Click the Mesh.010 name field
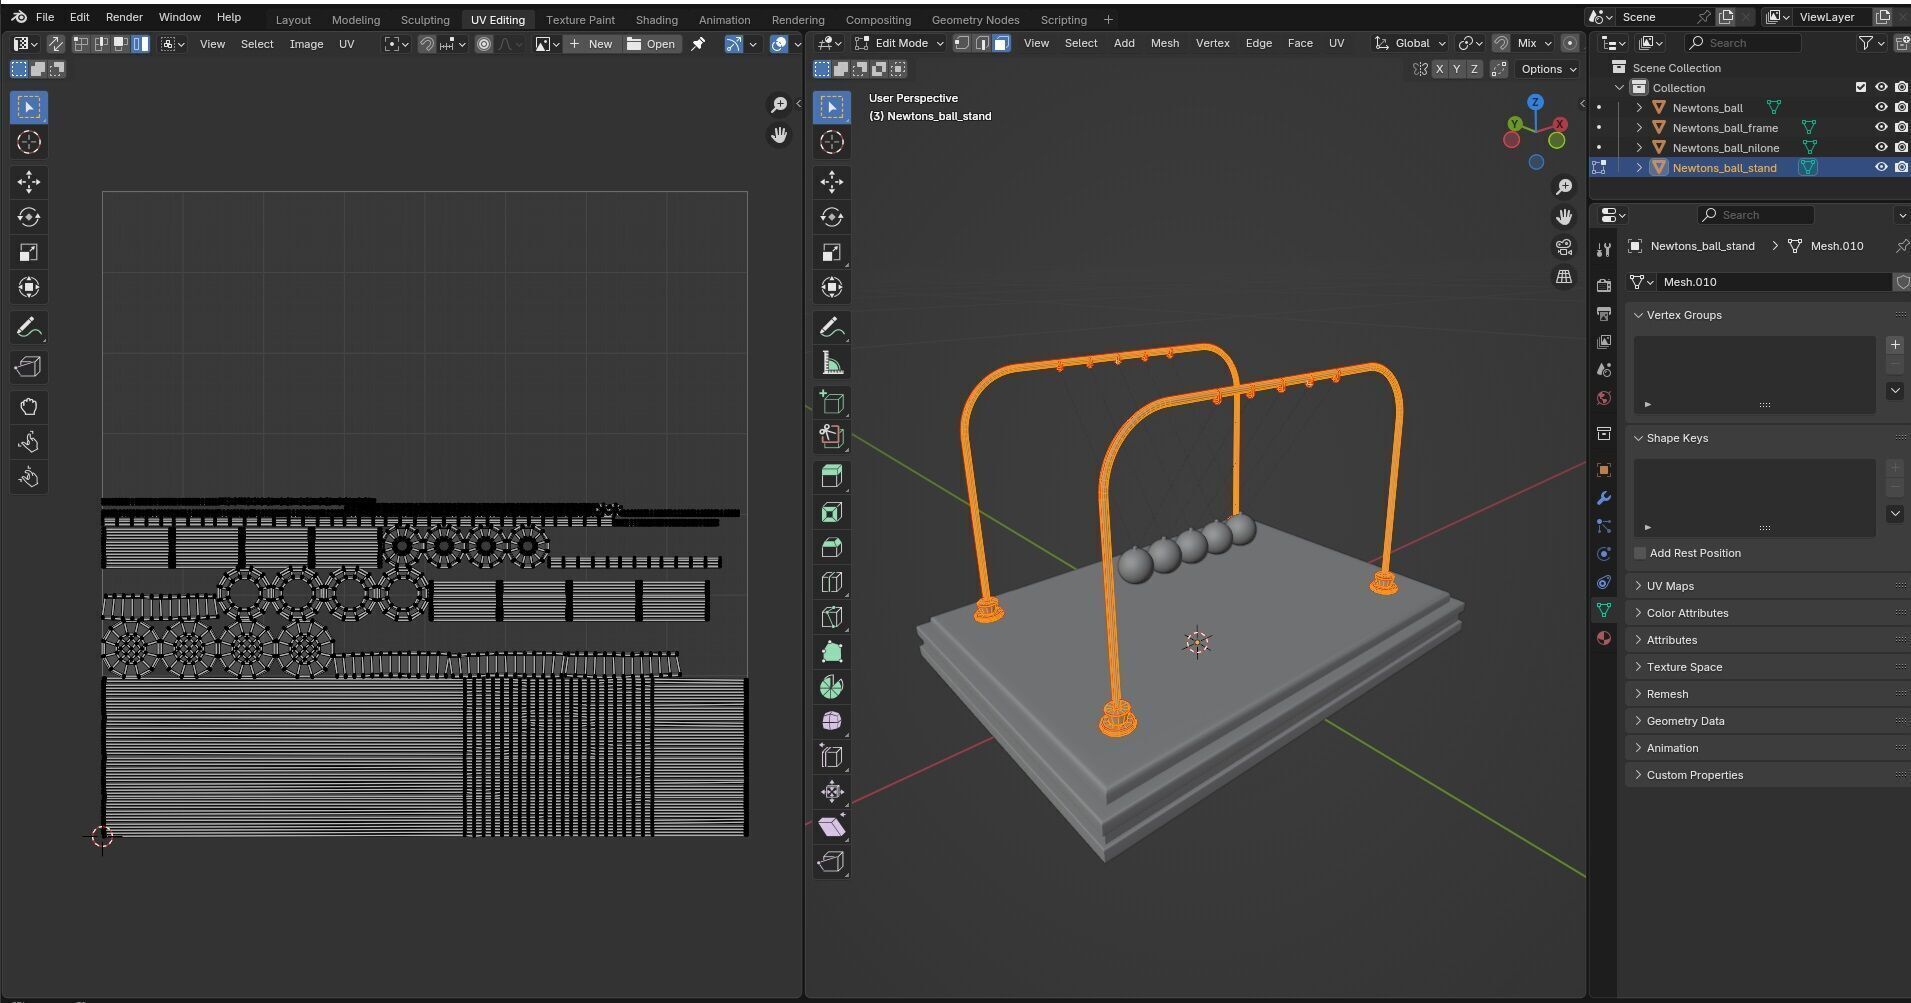Viewport: 1911px width, 1003px height. [x=1773, y=282]
